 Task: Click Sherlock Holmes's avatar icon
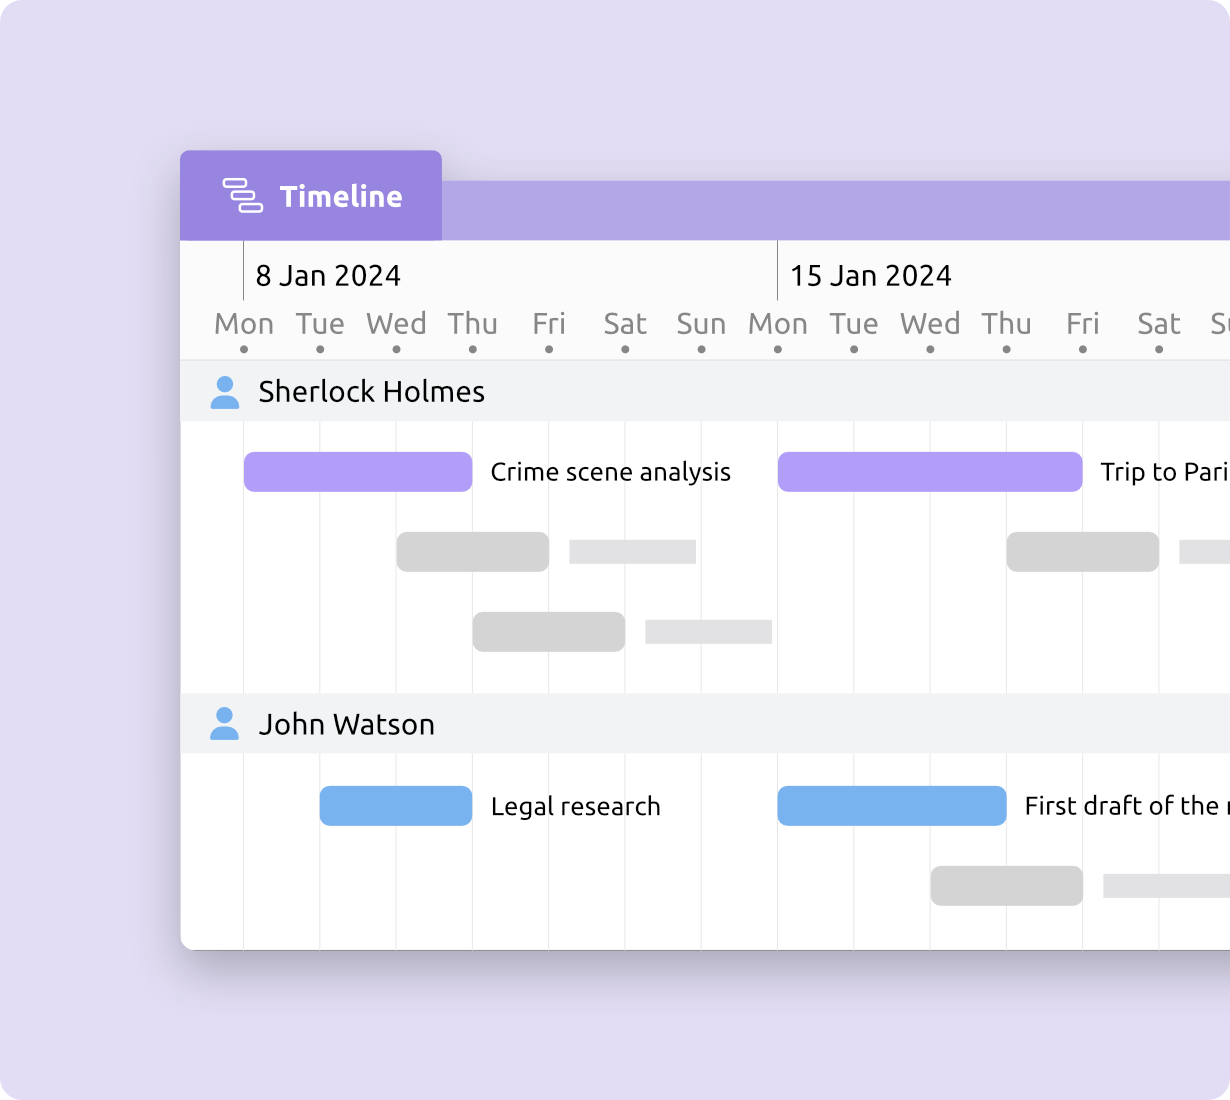pyautogui.click(x=225, y=392)
